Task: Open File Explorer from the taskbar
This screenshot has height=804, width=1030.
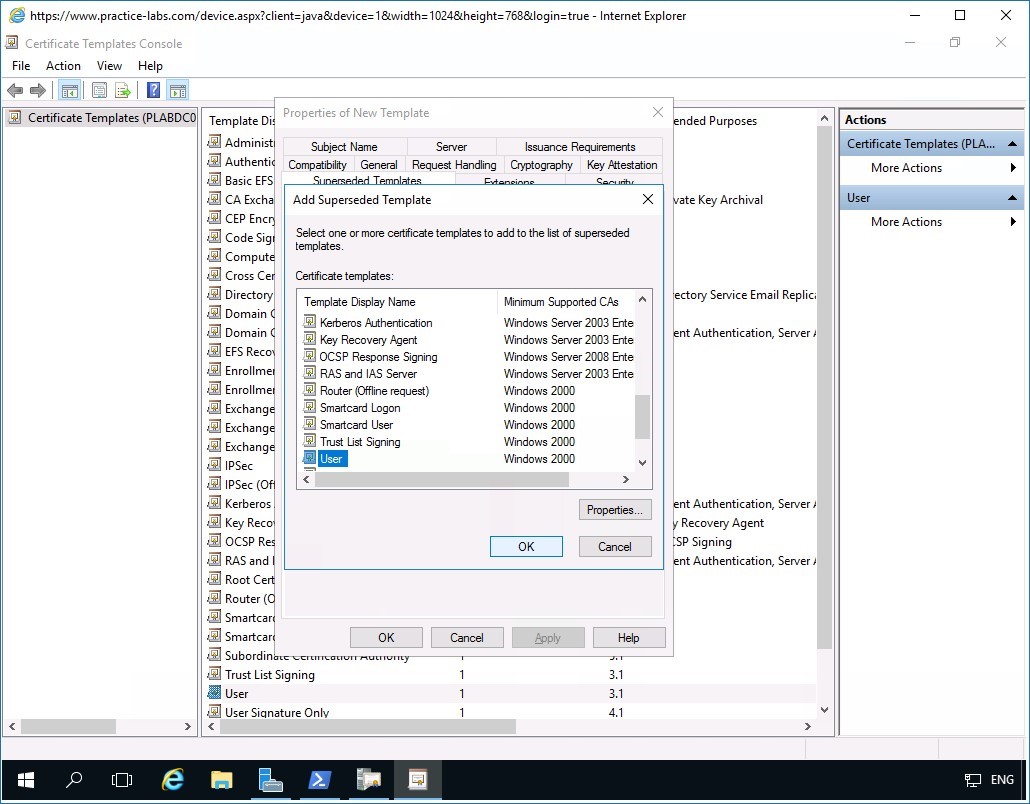Action: [x=221, y=780]
